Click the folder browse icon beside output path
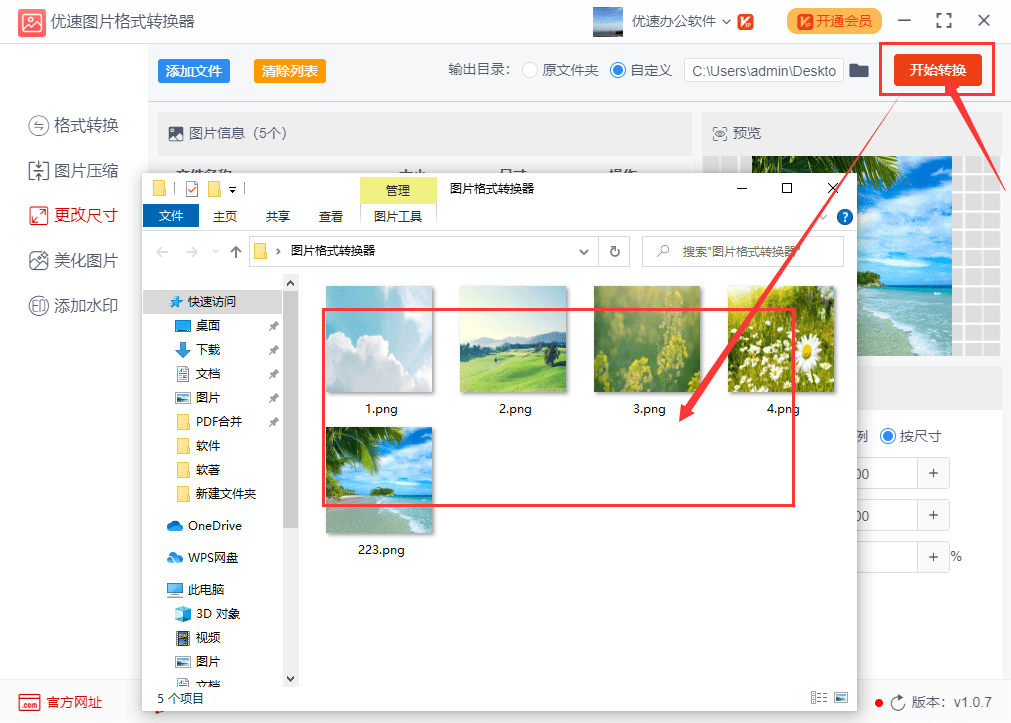 point(858,70)
